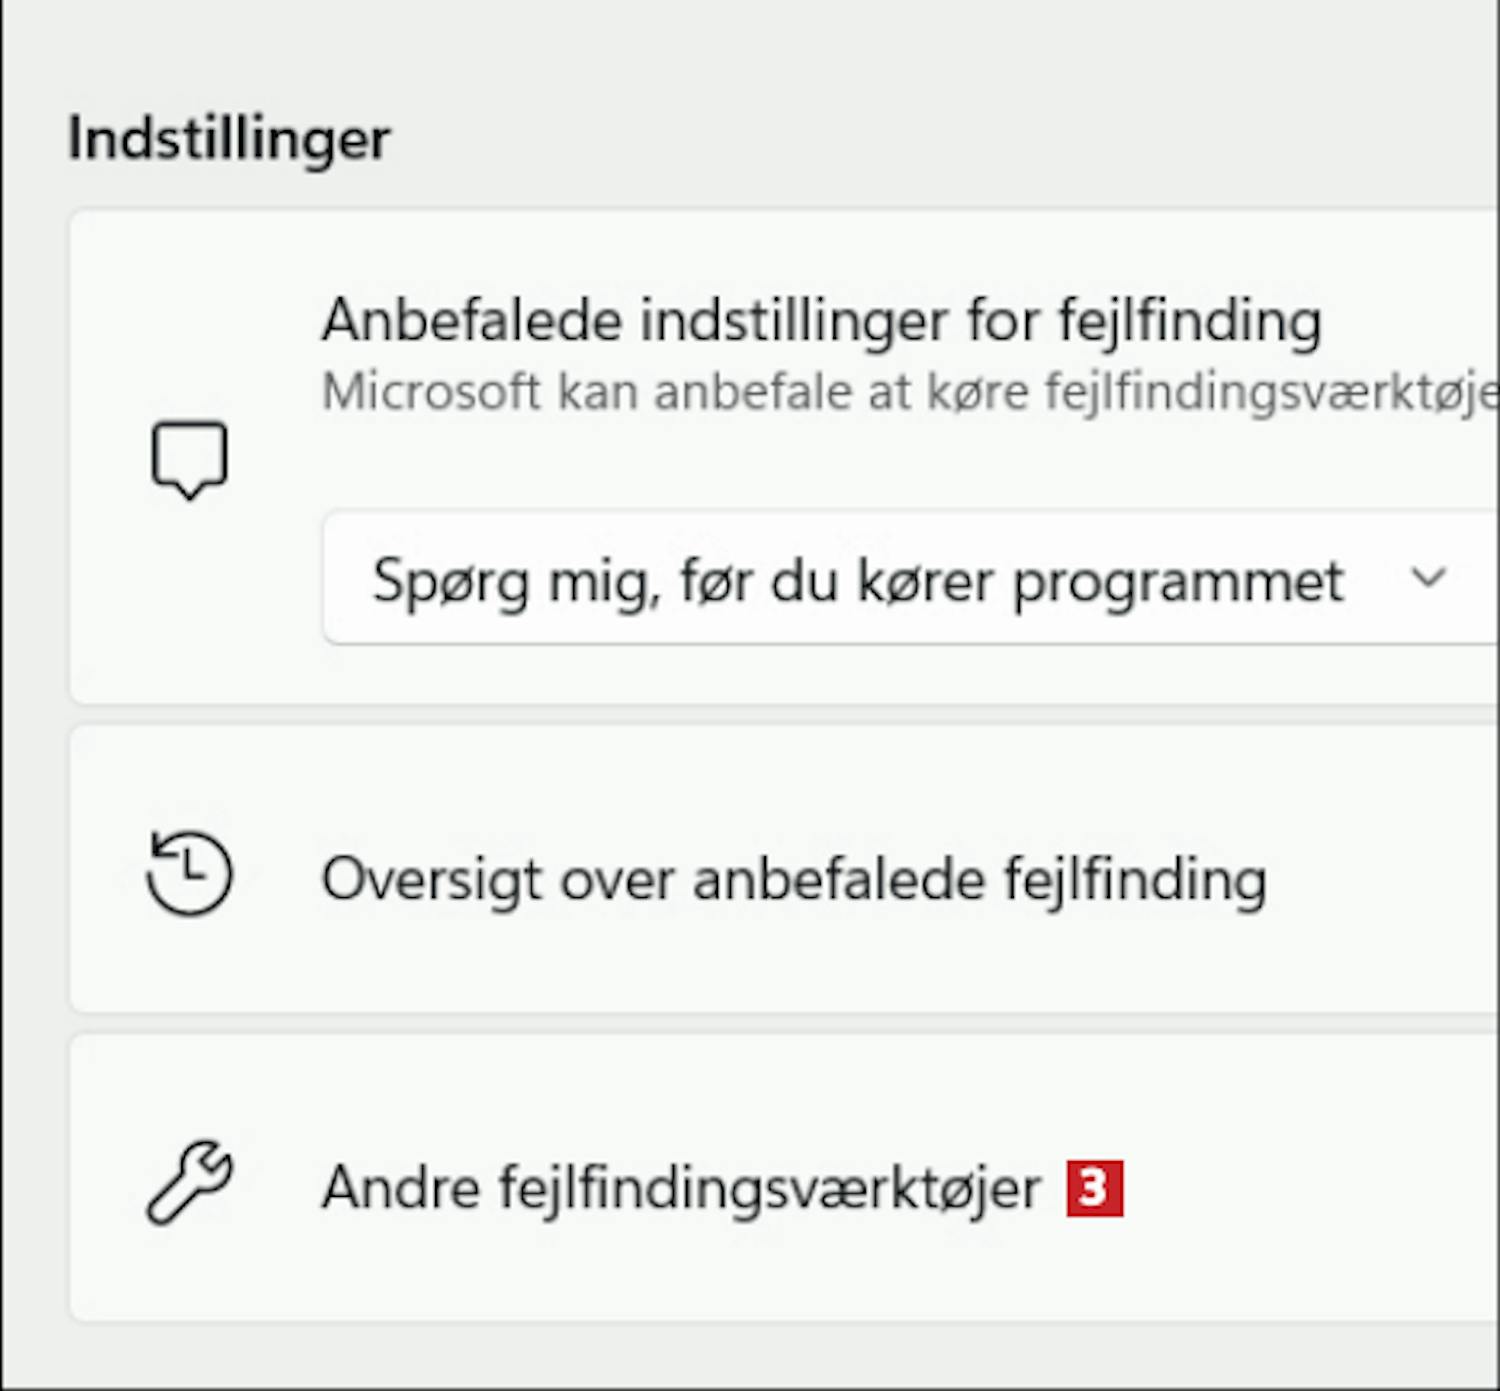Click the "Indstillinger" heading
Viewport: 1500px width, 1391px height.
229,139
